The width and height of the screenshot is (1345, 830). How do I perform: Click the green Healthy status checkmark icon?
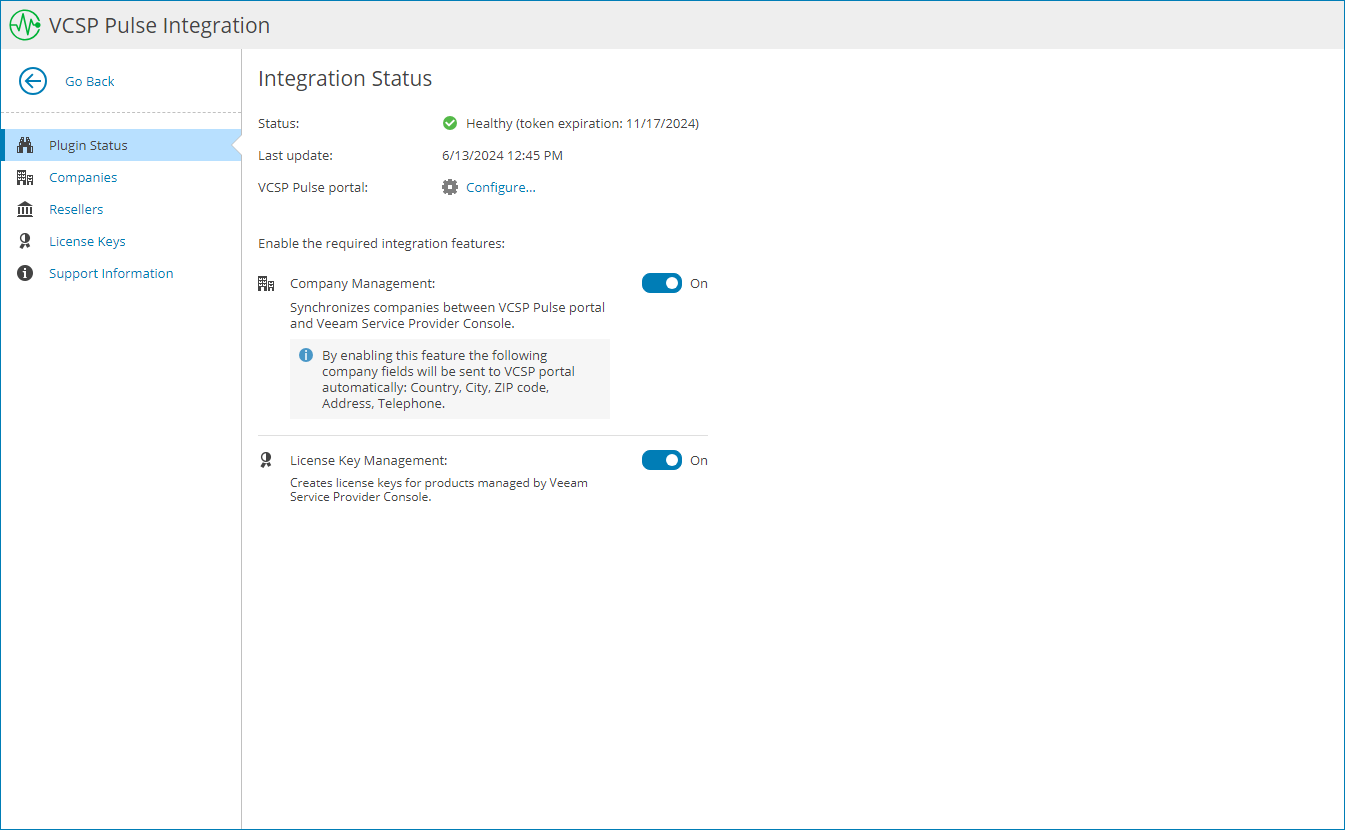450,123
